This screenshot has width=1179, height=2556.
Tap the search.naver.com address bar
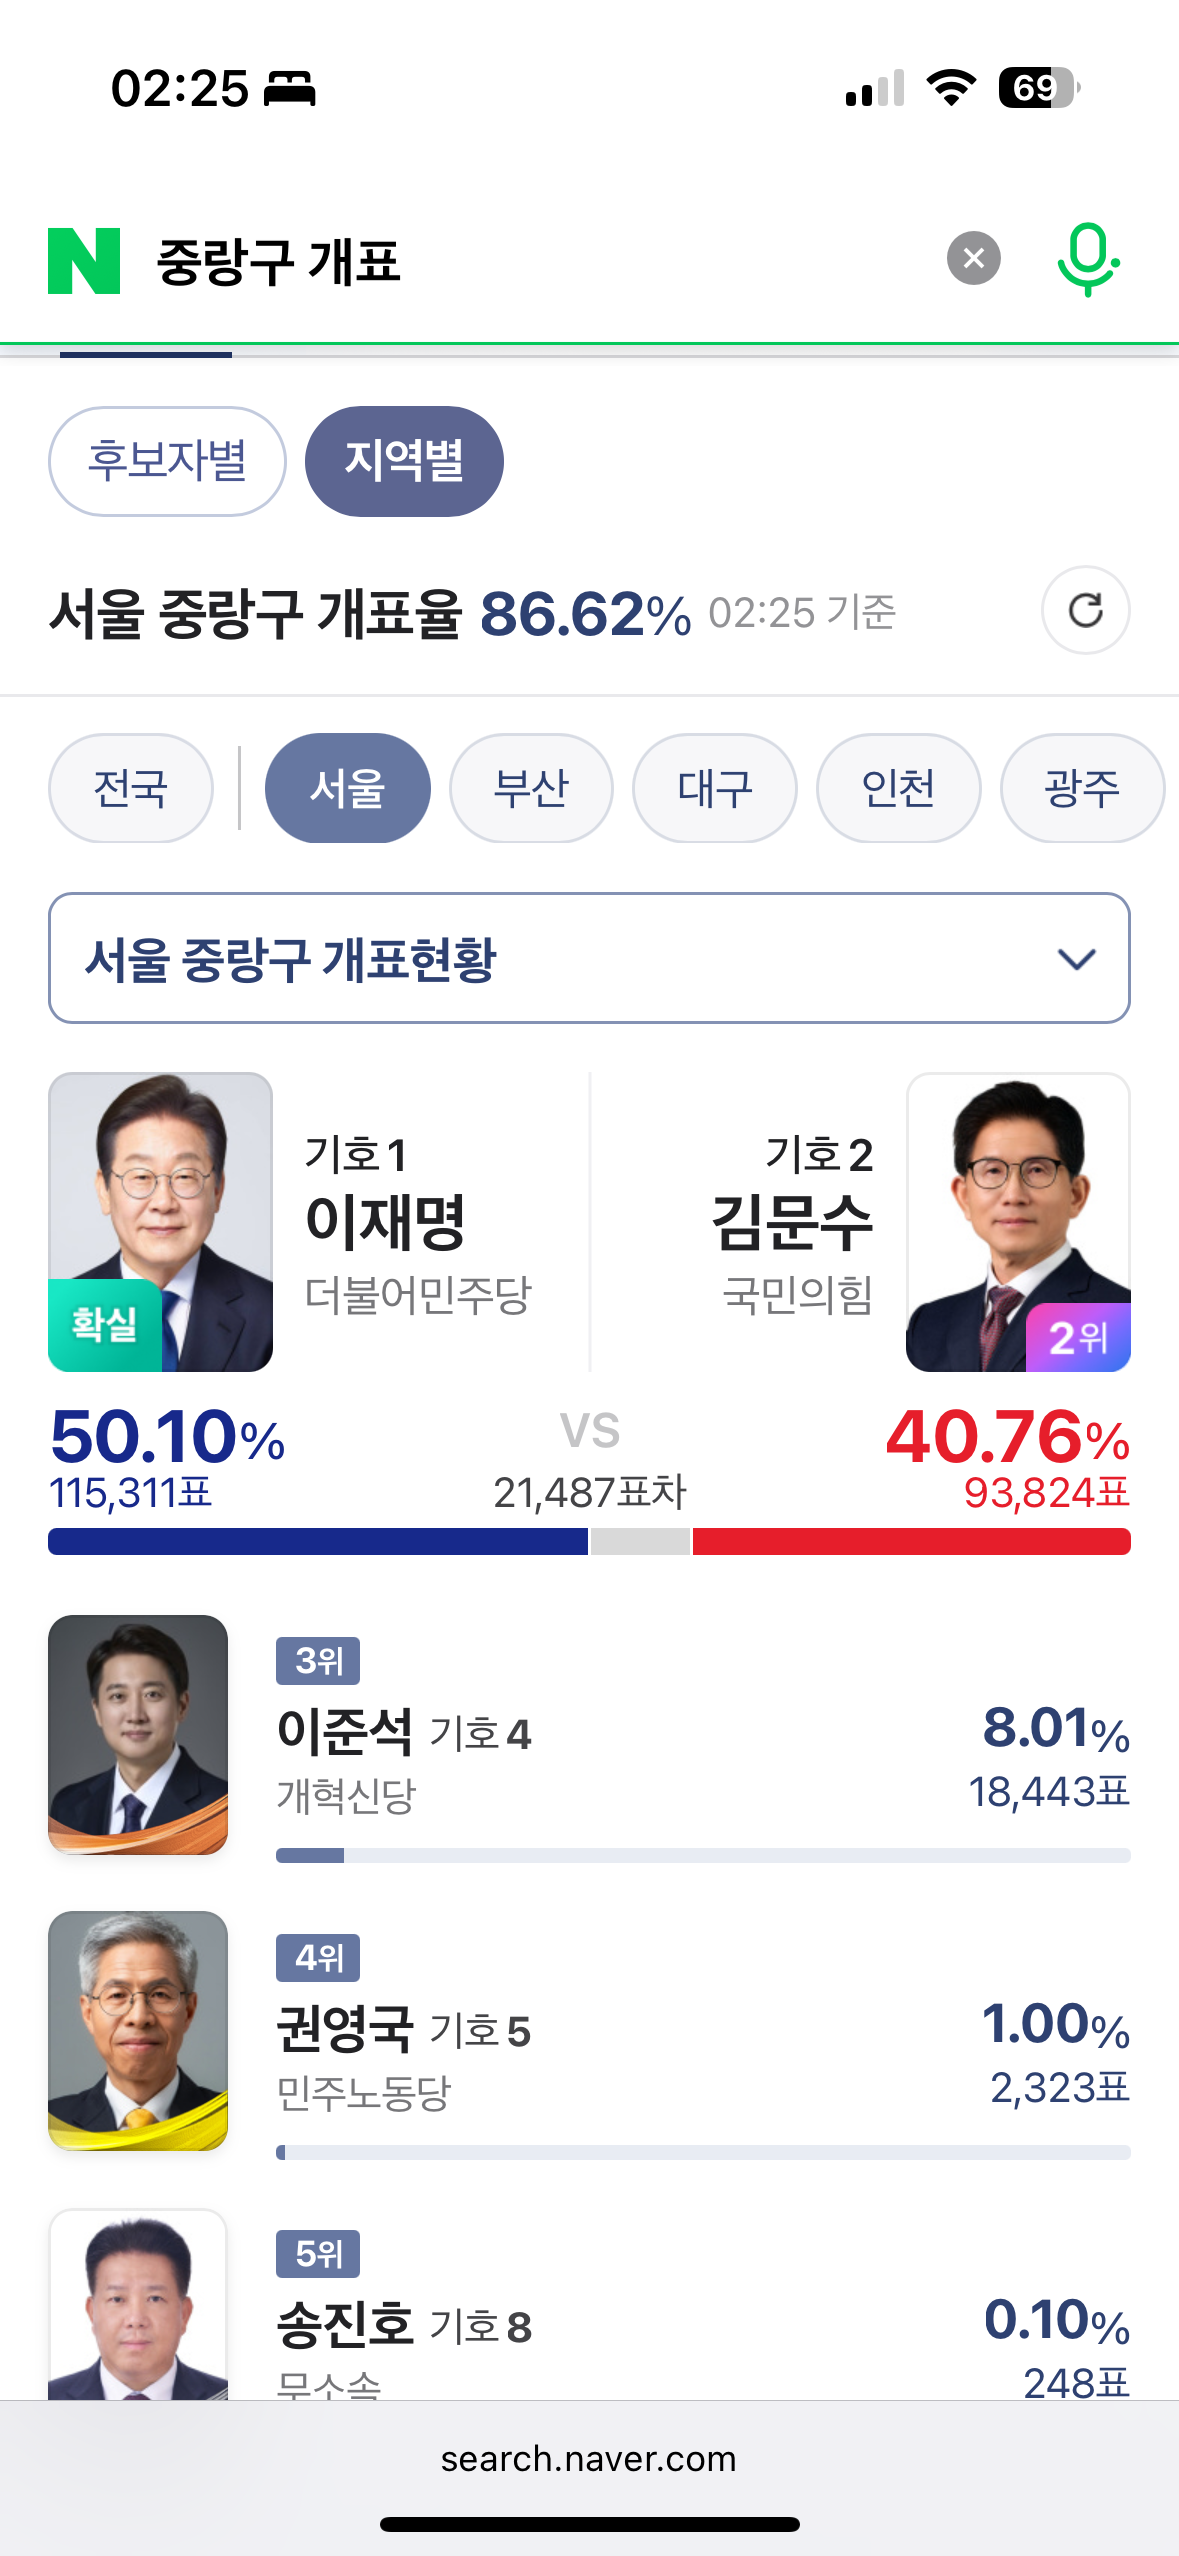pos(589,2458)
